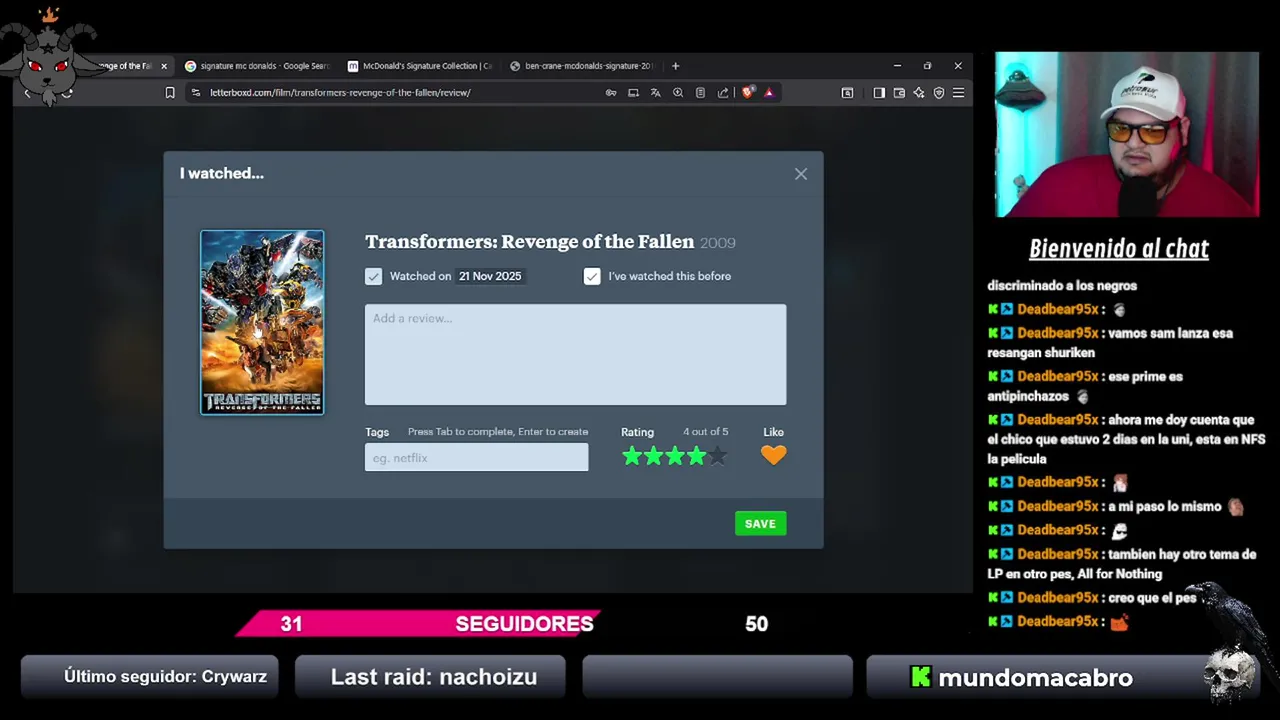Click the Transformers movie poster thumbnail
This screenshot has width=1280, height=720.
pyautogui.click(x=262, y=322)
